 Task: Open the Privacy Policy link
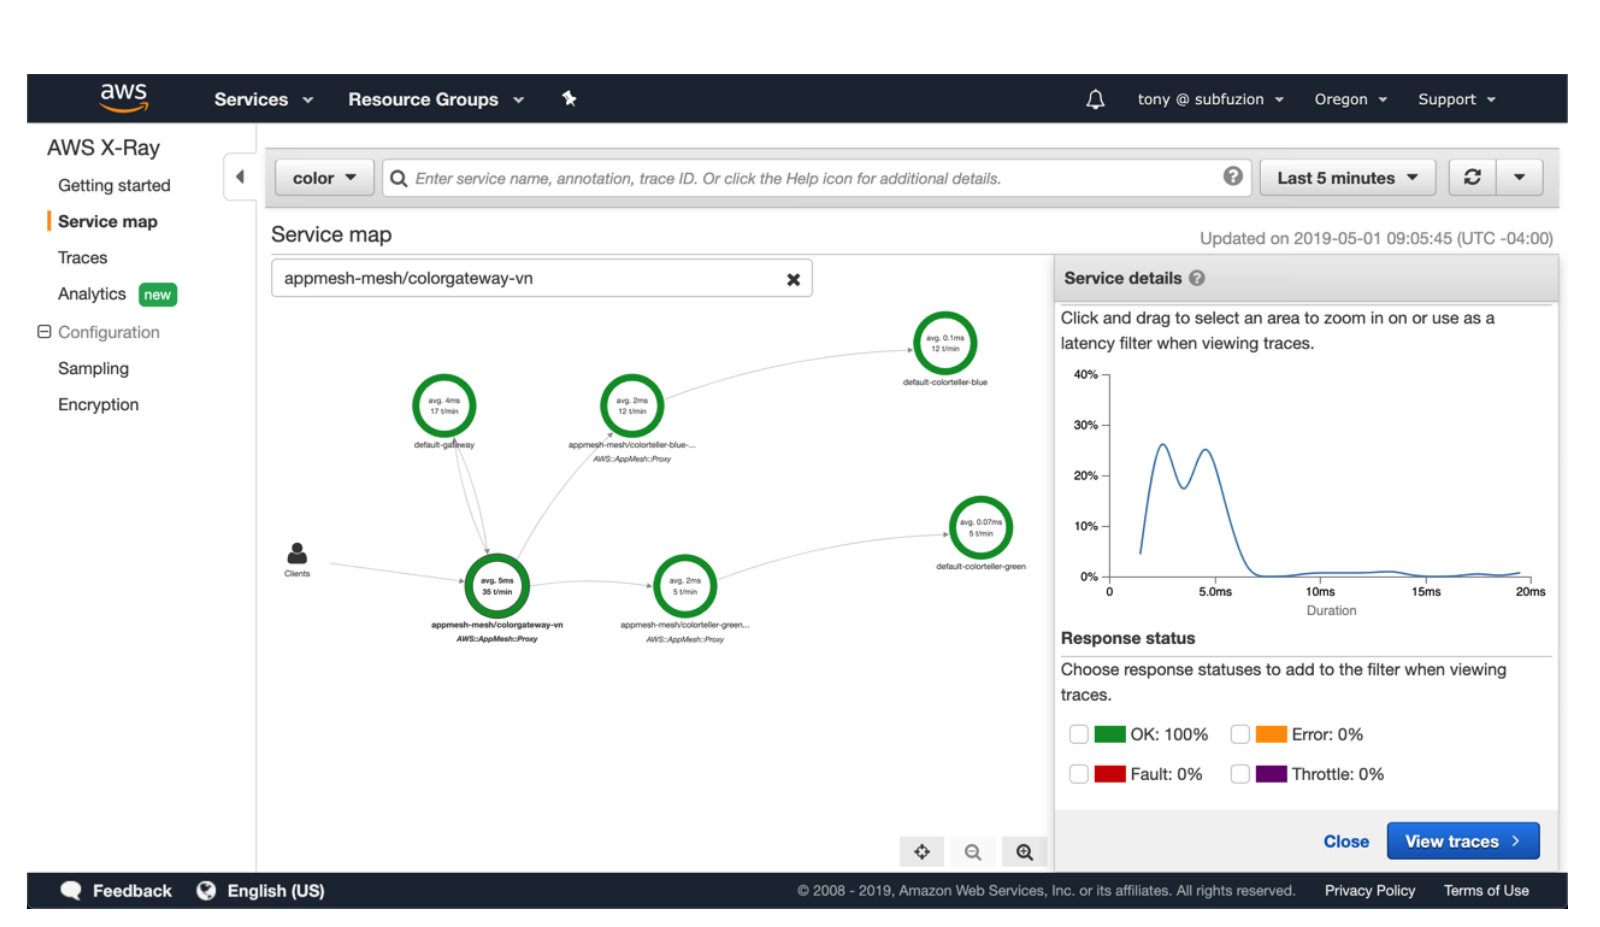1369,890
